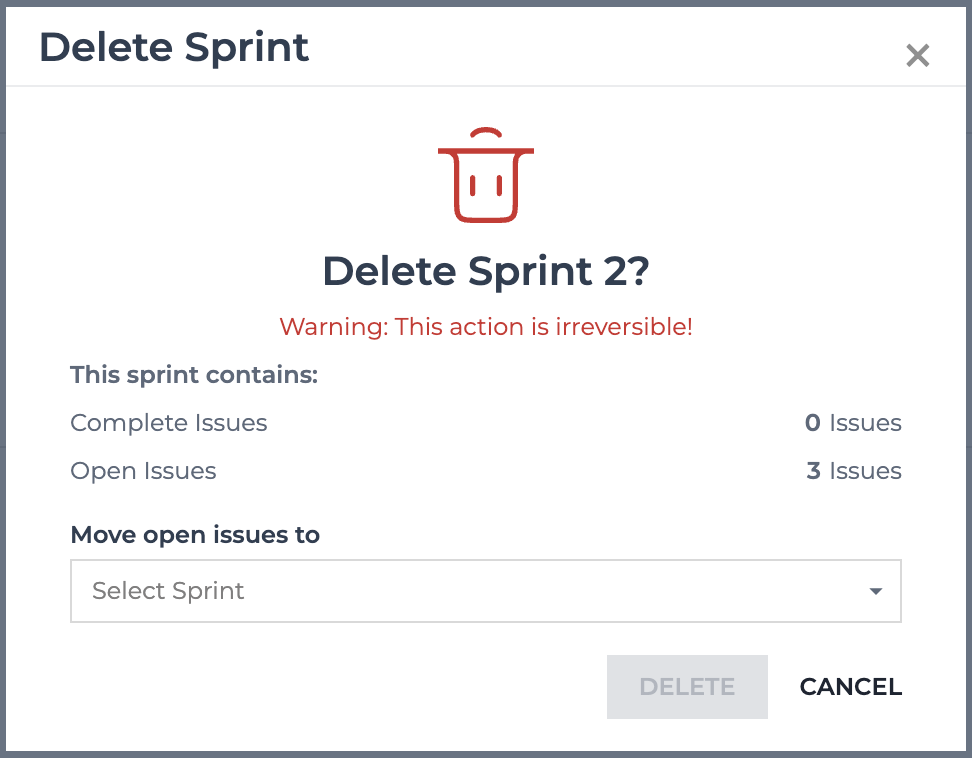Viewport: 972px width, 758px height.
Task: Click the irreversible action warning text
Action: tap(486, 327)
